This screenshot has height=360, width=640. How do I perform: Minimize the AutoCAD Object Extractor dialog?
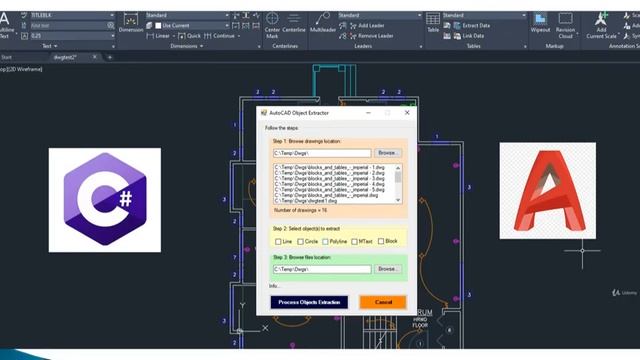tap(368, 113)
